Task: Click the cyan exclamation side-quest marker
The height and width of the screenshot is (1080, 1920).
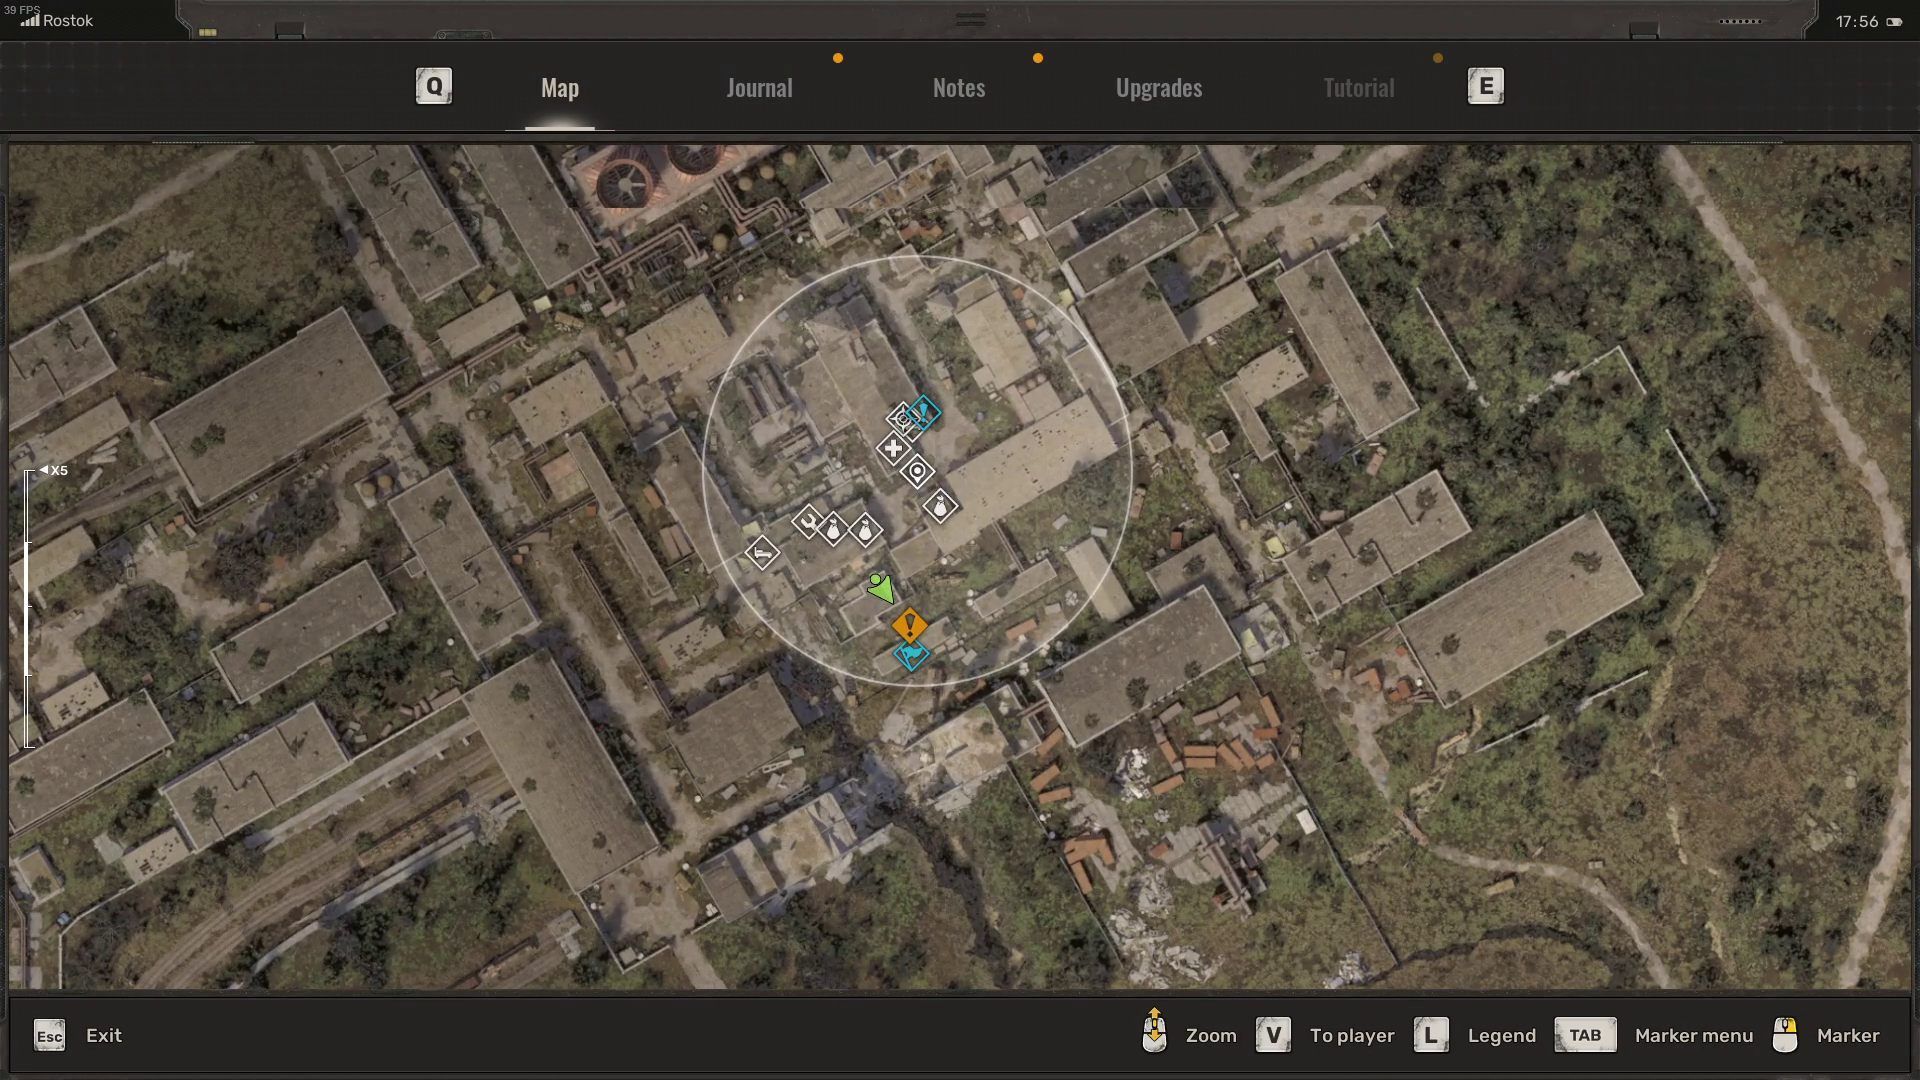Action: 924,411
